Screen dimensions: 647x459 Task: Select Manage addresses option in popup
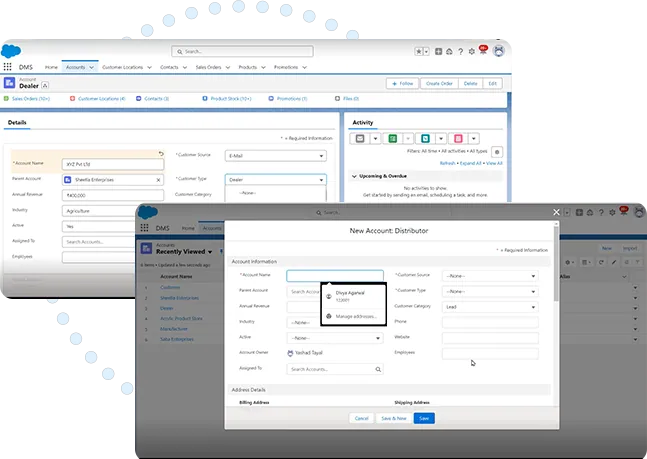356,315
